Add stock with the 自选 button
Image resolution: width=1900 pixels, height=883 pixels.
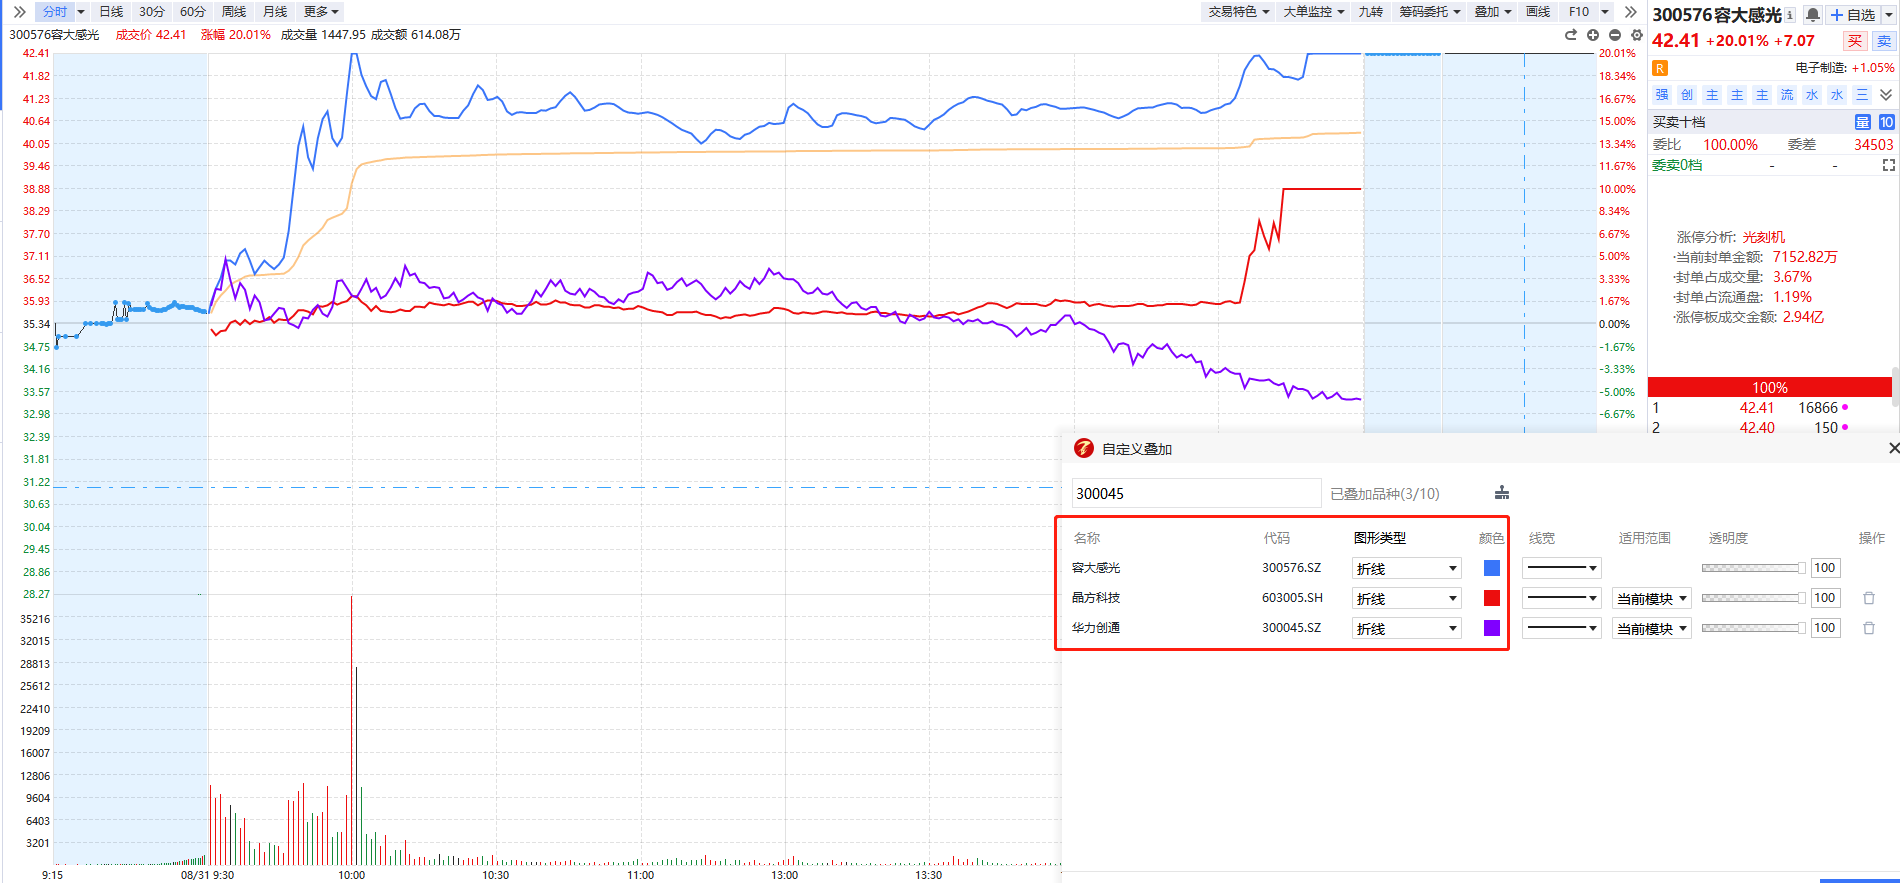[1853, 15]
